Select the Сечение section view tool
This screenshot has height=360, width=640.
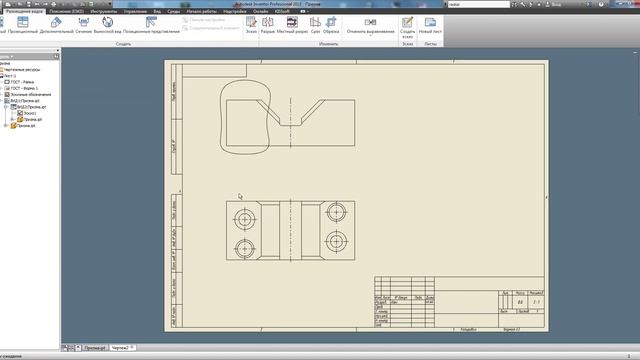[x=84, y=25]
